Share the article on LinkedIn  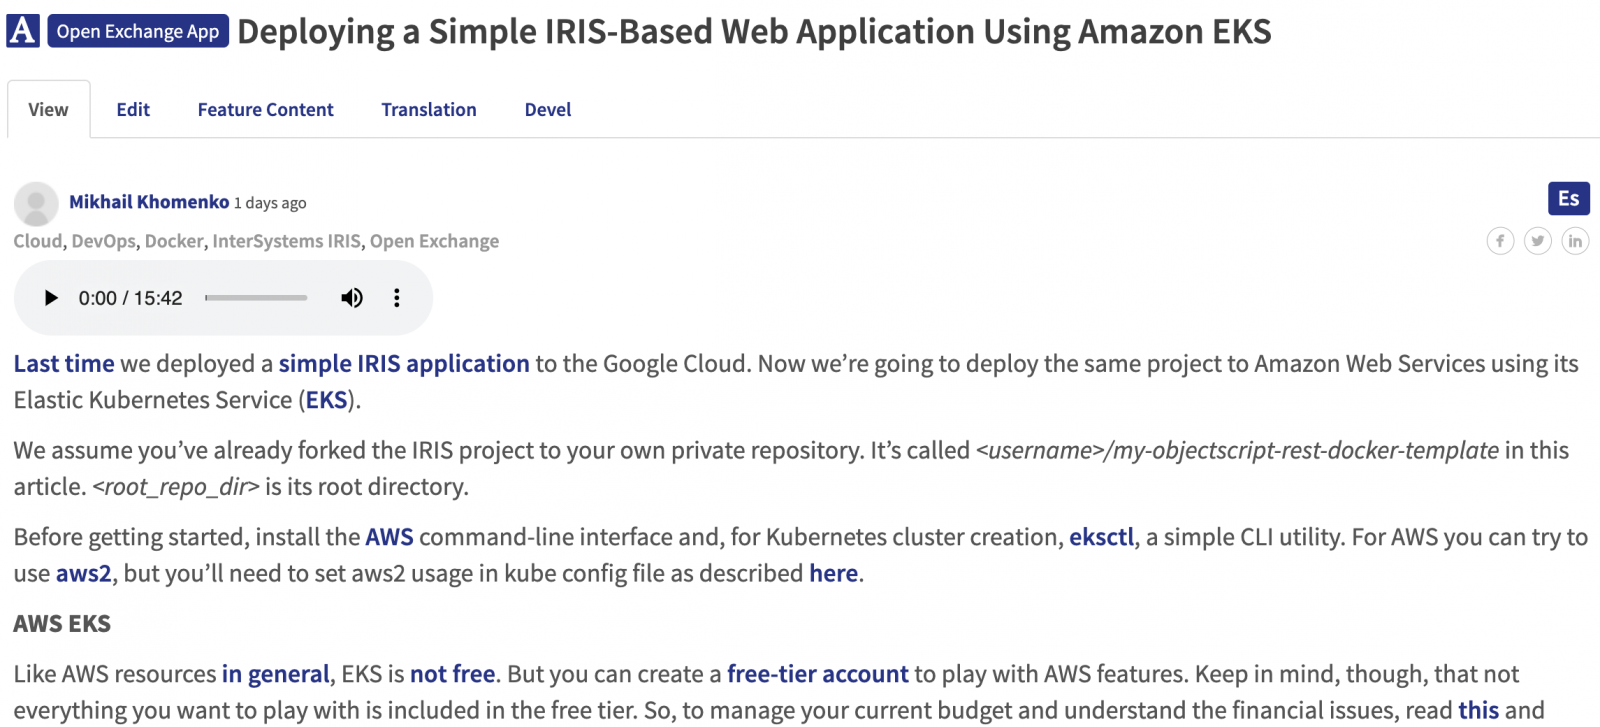click(x=1575, y=241)
